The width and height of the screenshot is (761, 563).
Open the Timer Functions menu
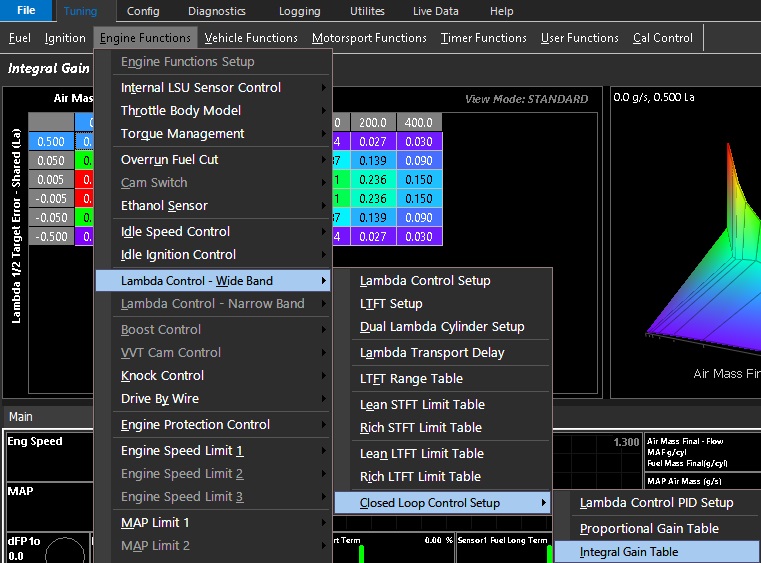[x=483, y=38]
